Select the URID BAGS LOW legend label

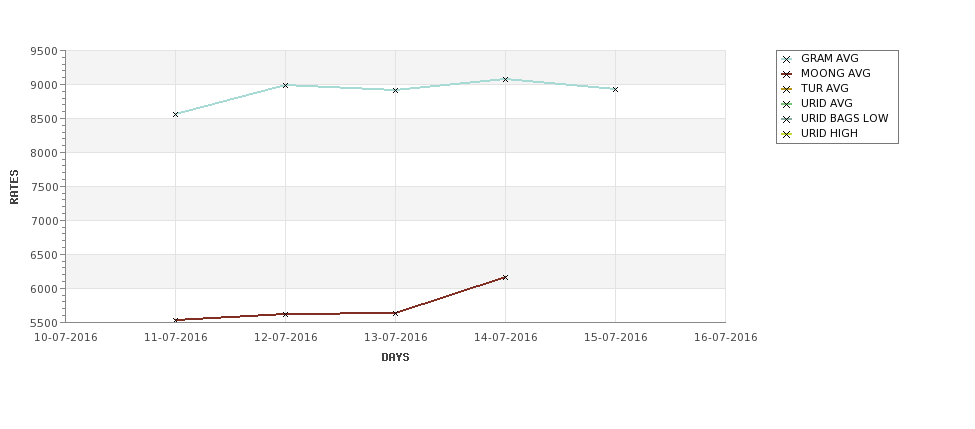844,118
